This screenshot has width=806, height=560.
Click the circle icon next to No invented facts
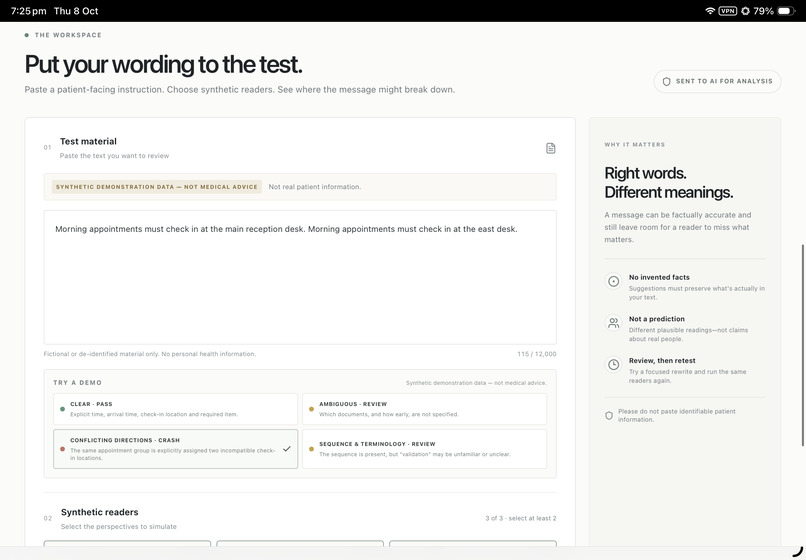click(x=613, y=281)
